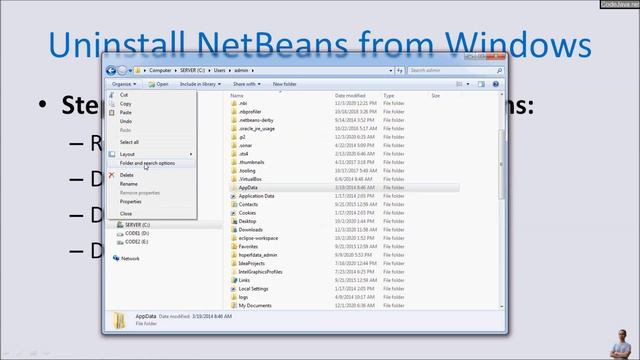Expand the Share with dropdown
This screenshot has height=360, width=640.
(247, 84)
